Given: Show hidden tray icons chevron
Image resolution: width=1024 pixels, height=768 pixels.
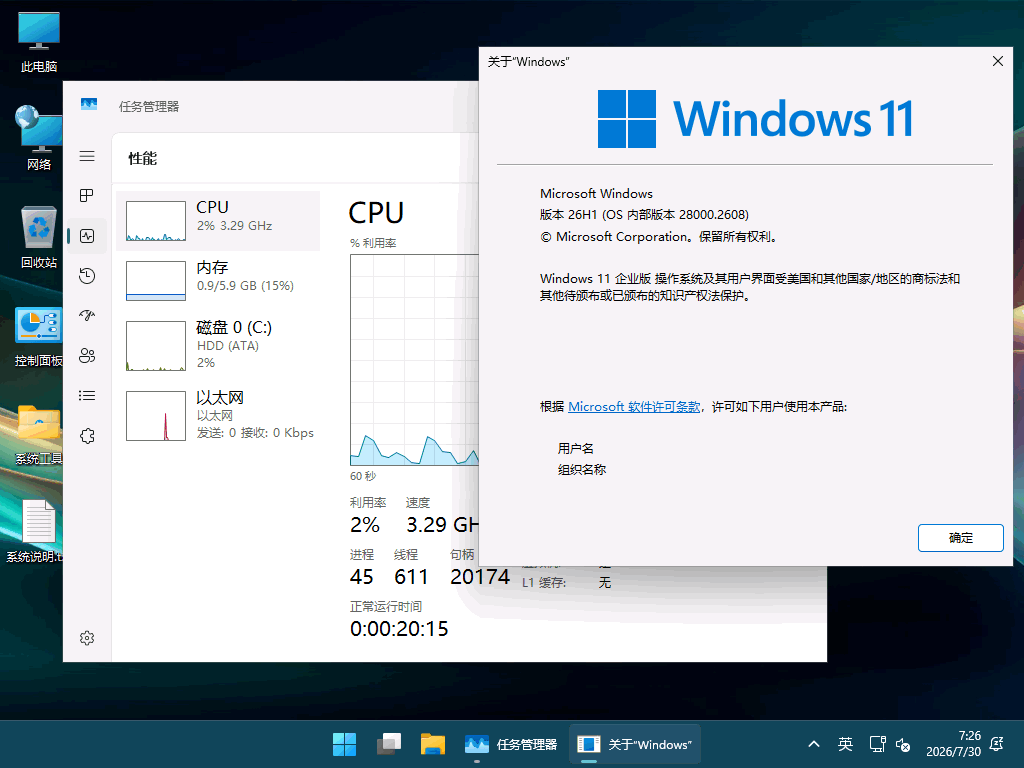Looking at the screenshot, I should point(814,744).
